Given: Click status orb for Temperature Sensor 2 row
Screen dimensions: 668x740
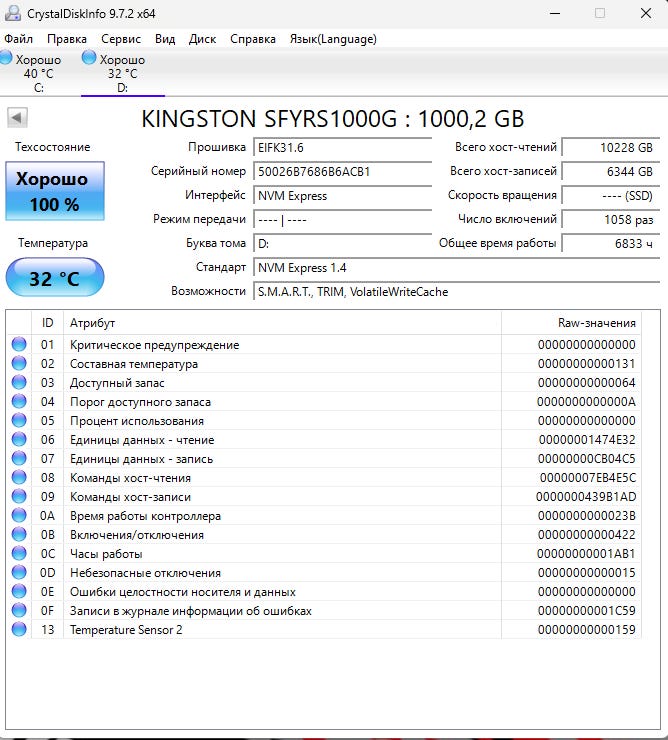Looking at the screenshot, I should coord(19,630).
